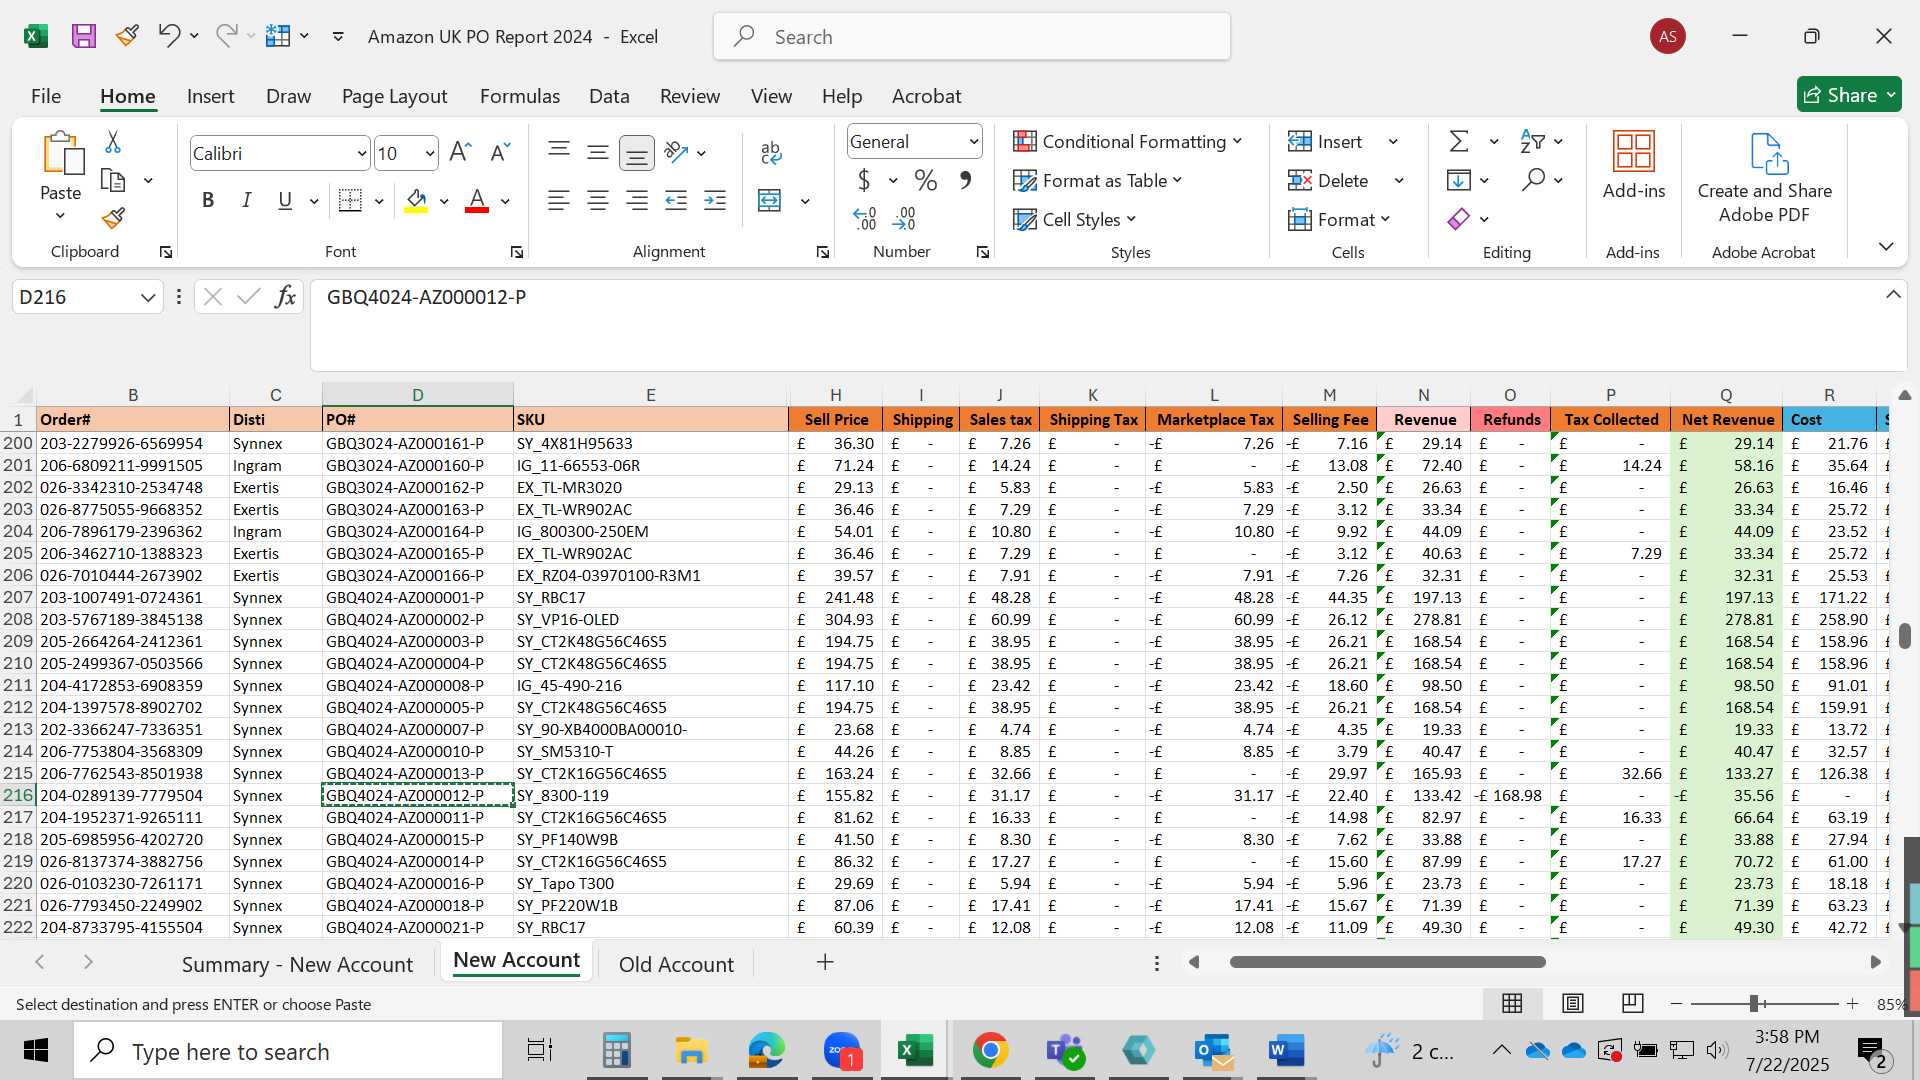Image resolution: width=1920 pixels, height=1080 pixels.
Task: Click the Merge and Center icon
Action: pos(770,201)
